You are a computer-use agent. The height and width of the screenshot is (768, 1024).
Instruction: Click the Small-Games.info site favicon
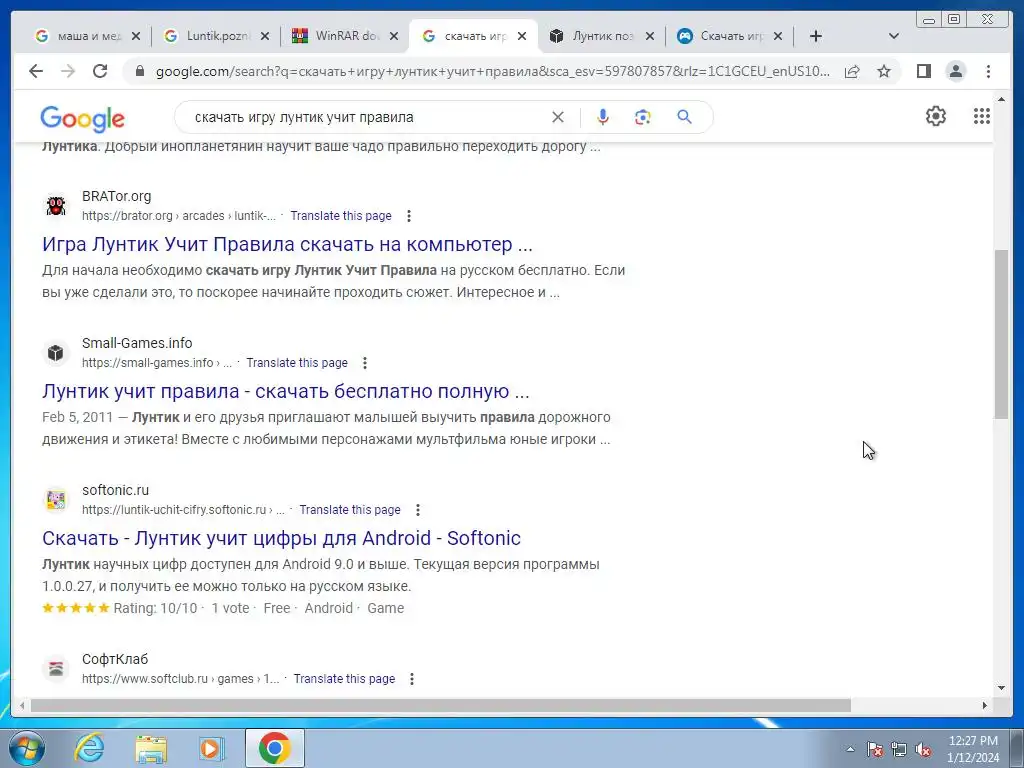[x=56, y=353]
